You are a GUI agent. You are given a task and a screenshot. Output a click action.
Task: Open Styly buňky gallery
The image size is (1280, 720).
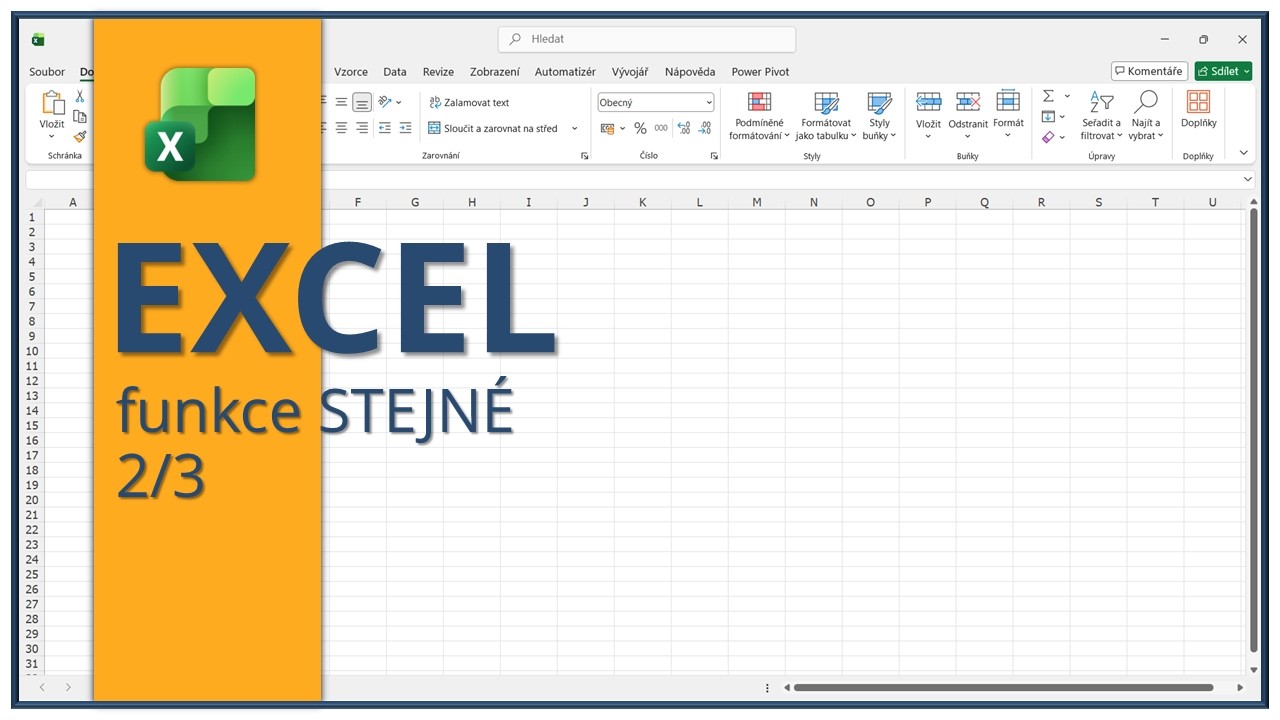coord(879,116)
